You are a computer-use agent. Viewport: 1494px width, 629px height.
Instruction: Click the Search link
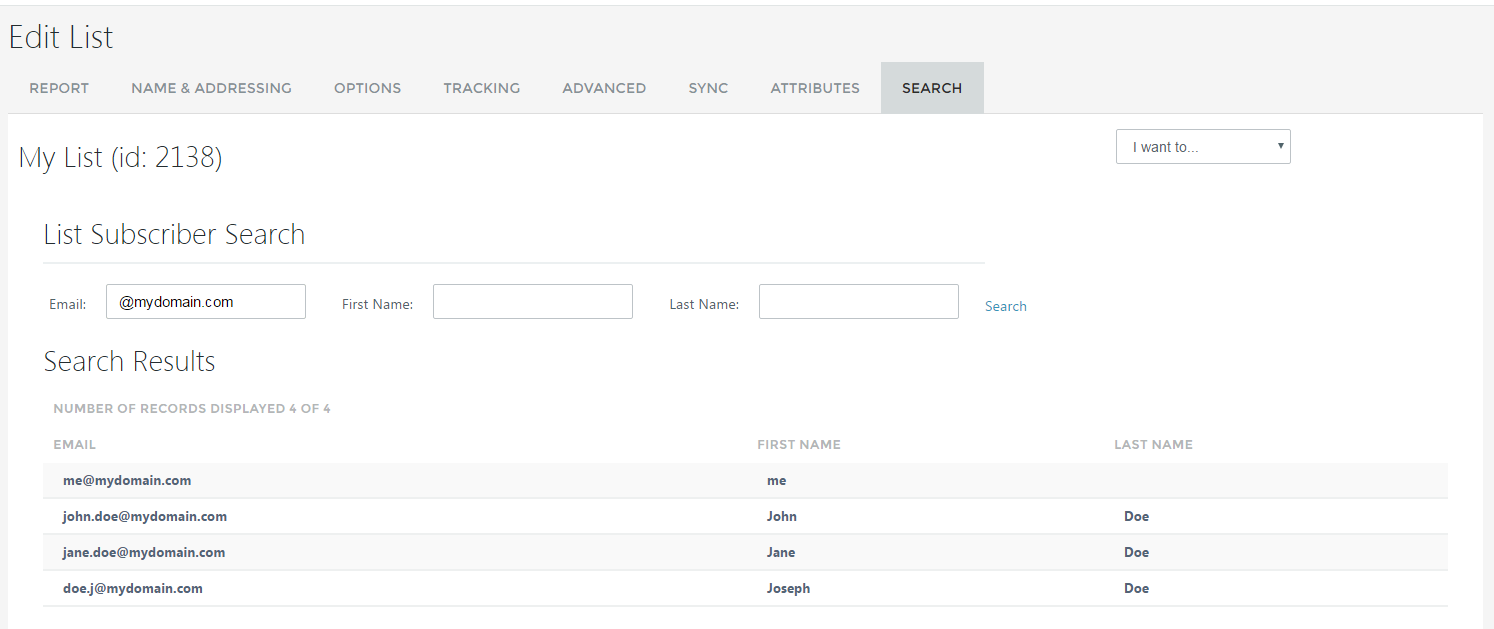click(1005, 306)
